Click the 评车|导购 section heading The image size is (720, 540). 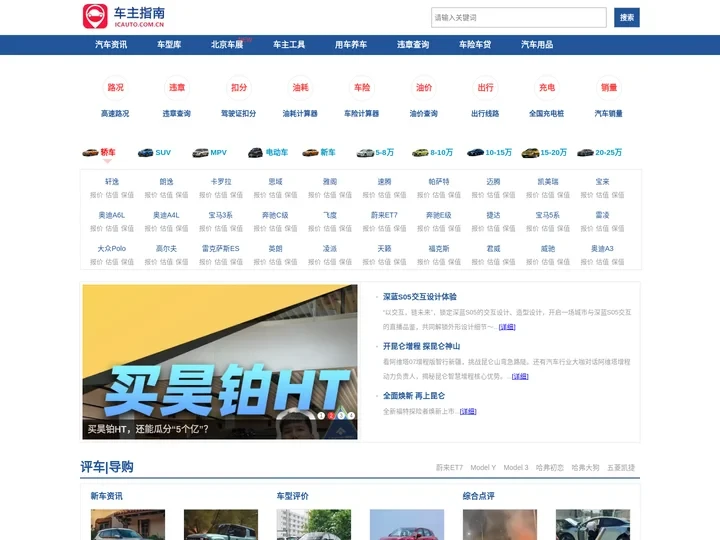pos(107,467)
